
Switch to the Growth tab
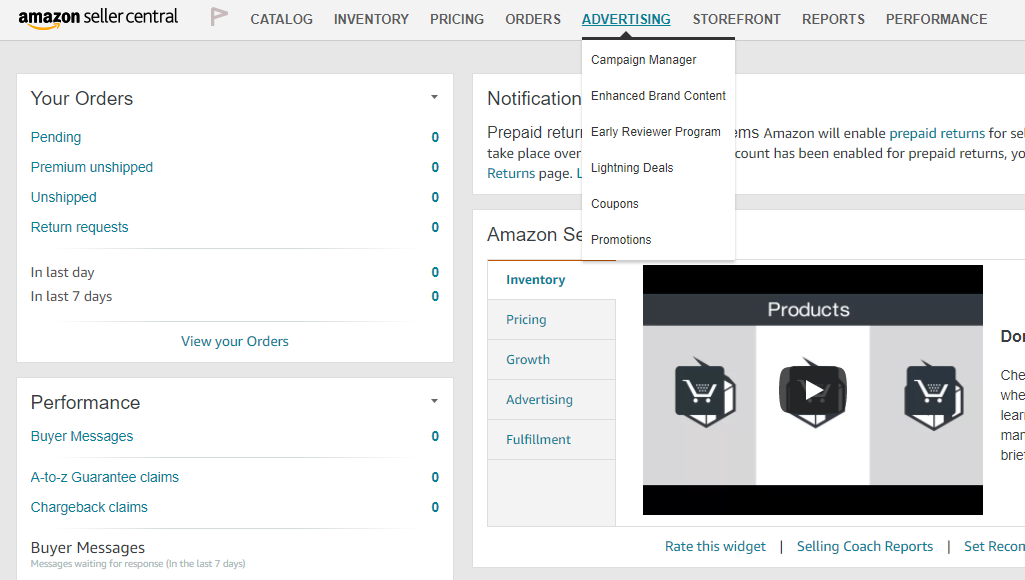528,360
